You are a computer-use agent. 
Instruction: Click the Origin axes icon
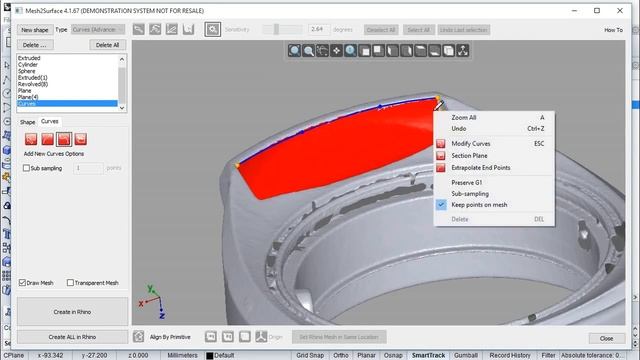(x=261, y=337)
